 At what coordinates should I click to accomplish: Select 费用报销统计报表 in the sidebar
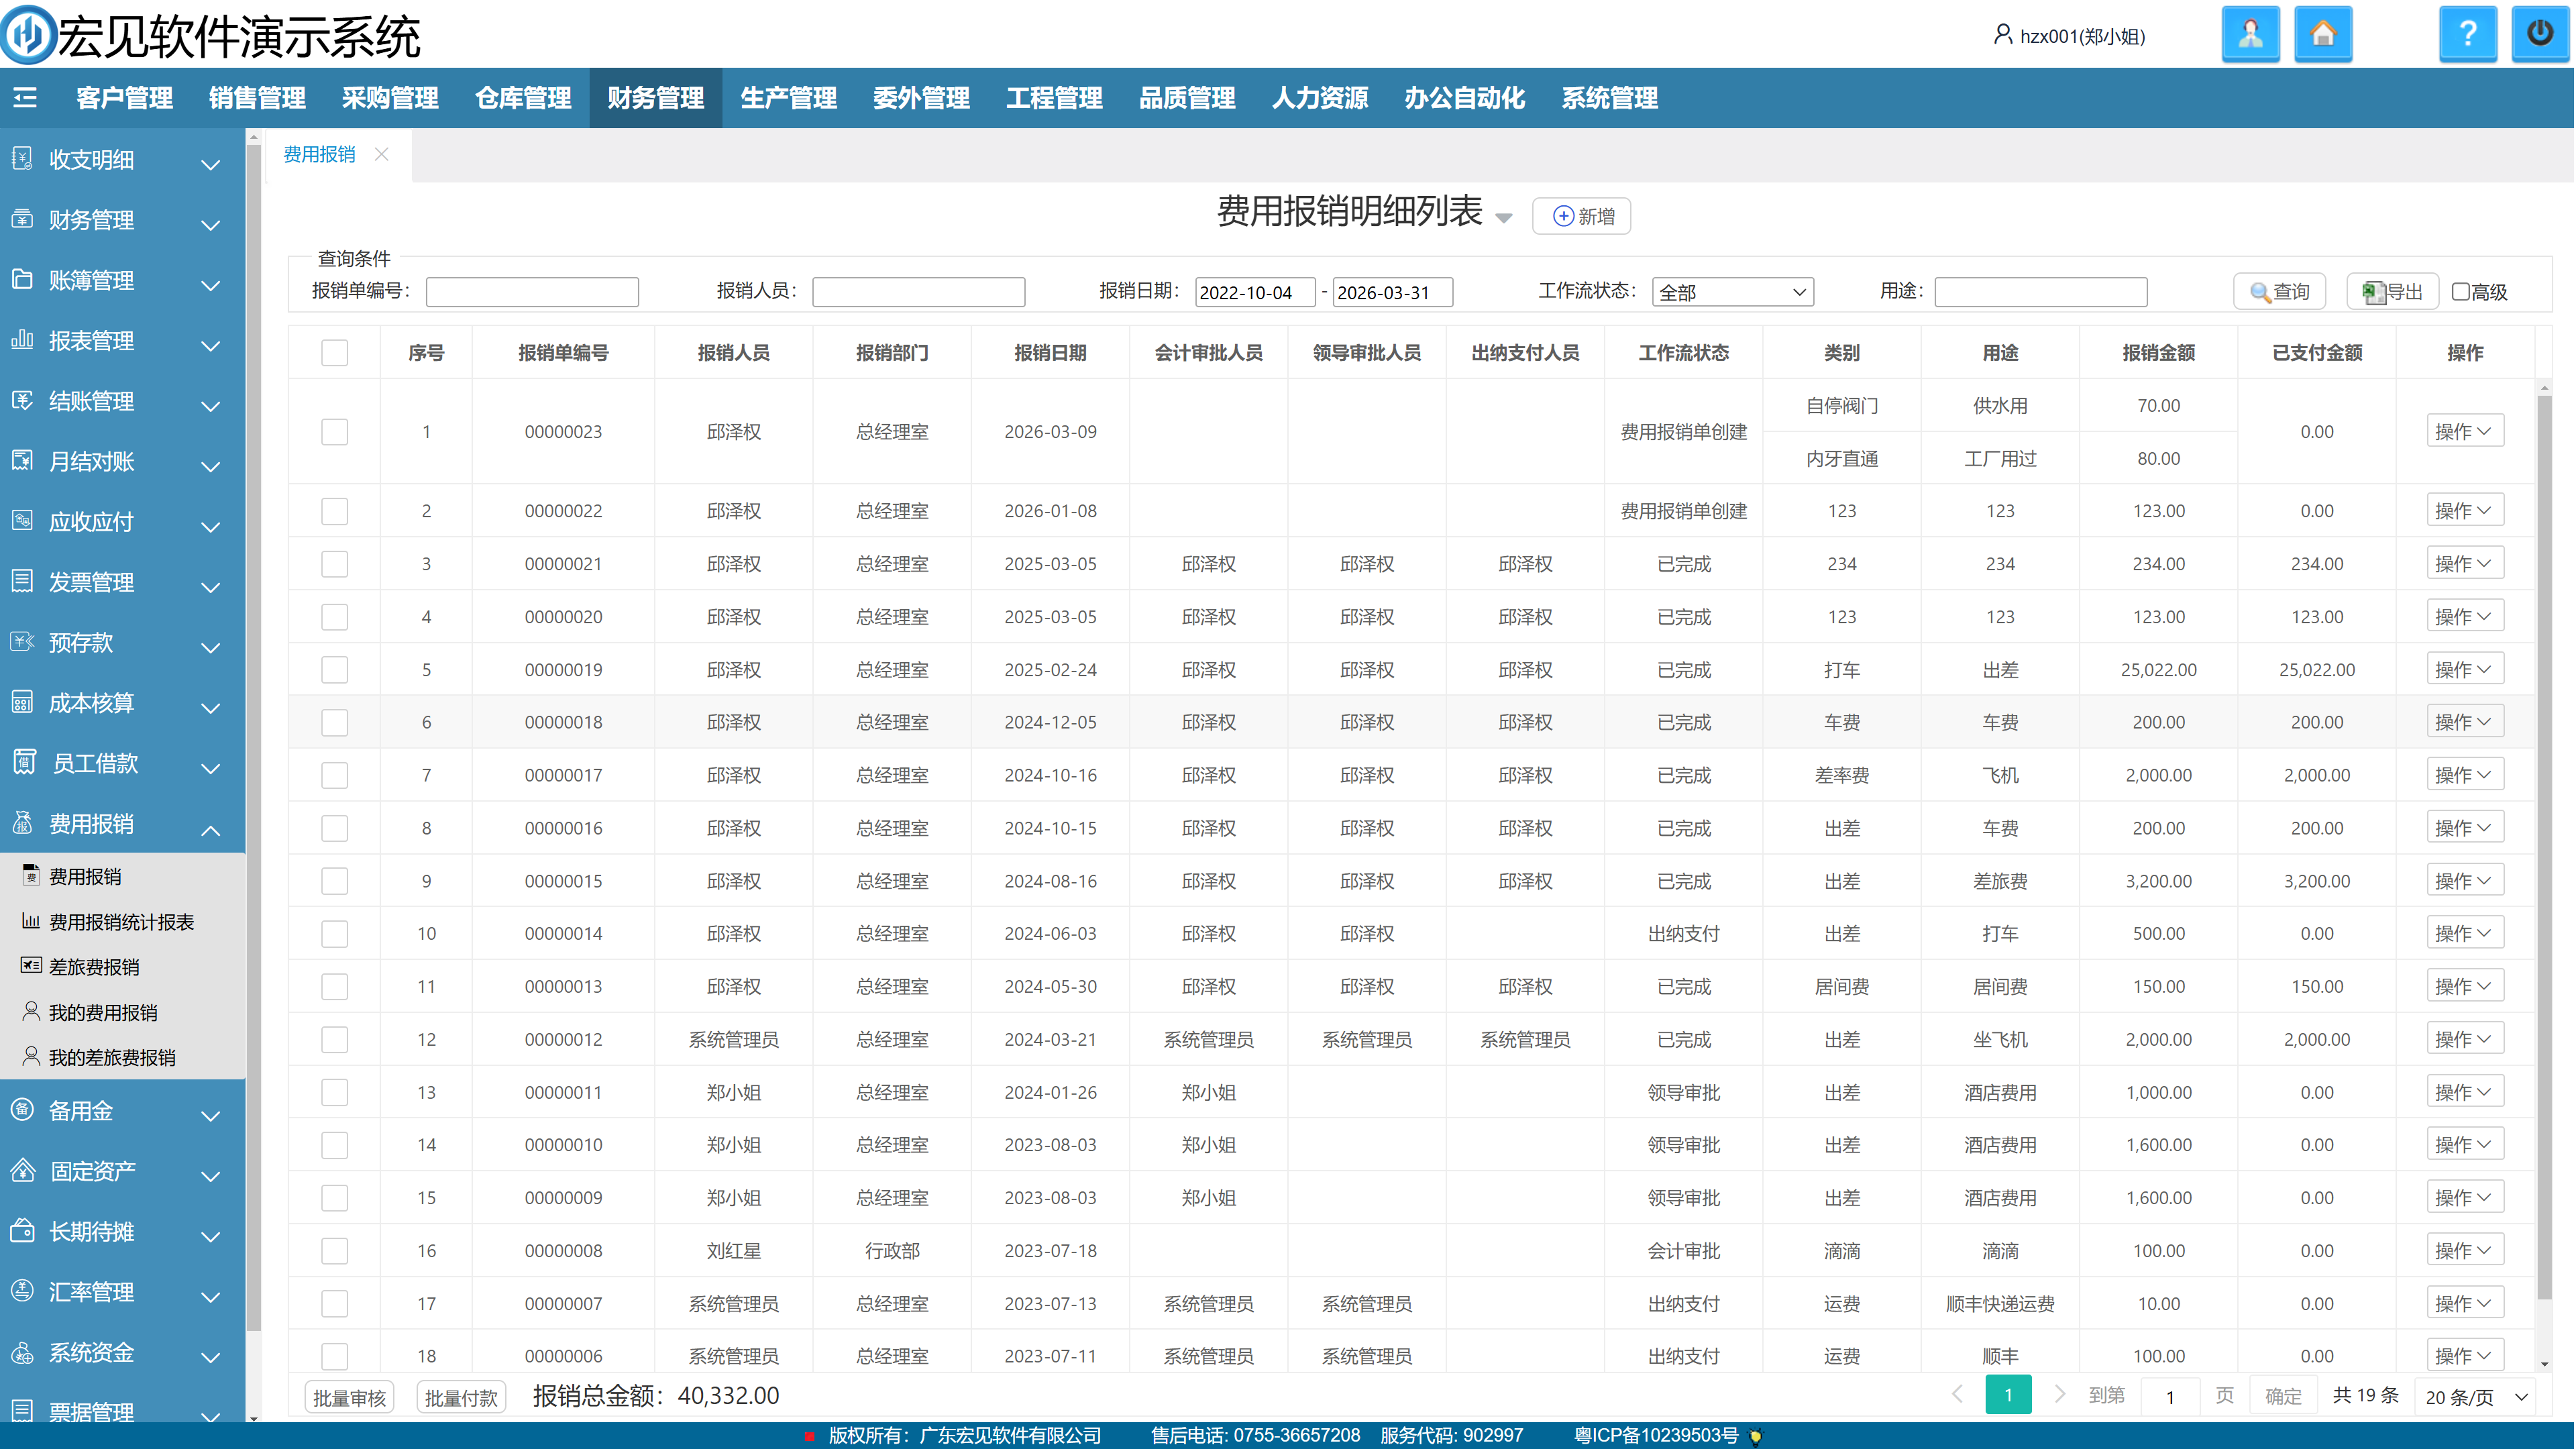pyautogui.click(x=121, y=922)
